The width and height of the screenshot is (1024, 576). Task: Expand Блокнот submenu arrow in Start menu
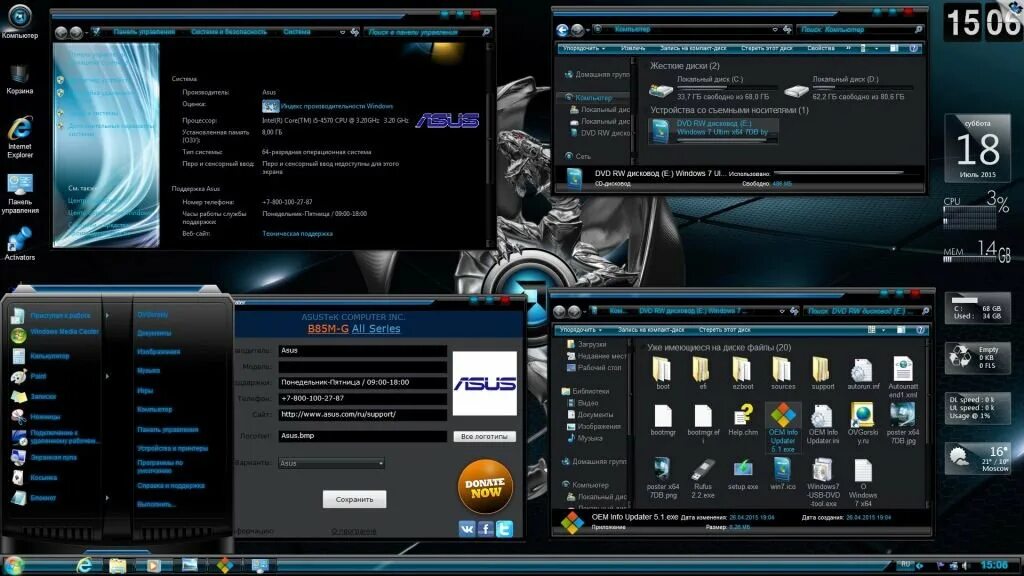(x=107, y=498)
